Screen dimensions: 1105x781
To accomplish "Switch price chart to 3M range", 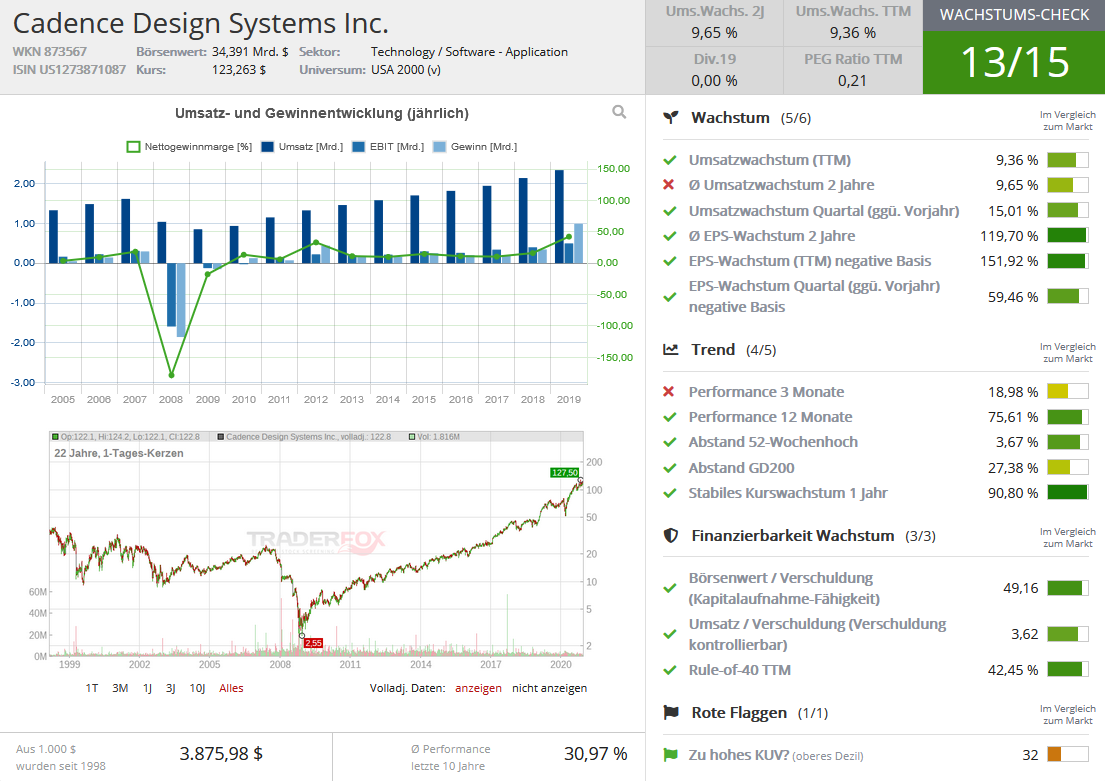I will [x=120, y=688].
